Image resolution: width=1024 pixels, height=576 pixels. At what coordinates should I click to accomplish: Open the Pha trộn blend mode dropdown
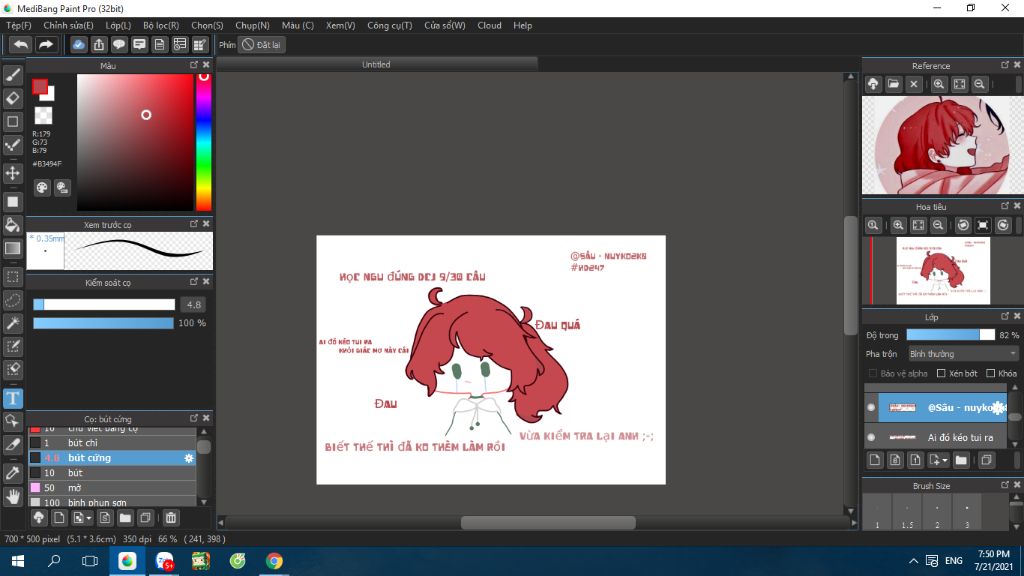[963, 354]
